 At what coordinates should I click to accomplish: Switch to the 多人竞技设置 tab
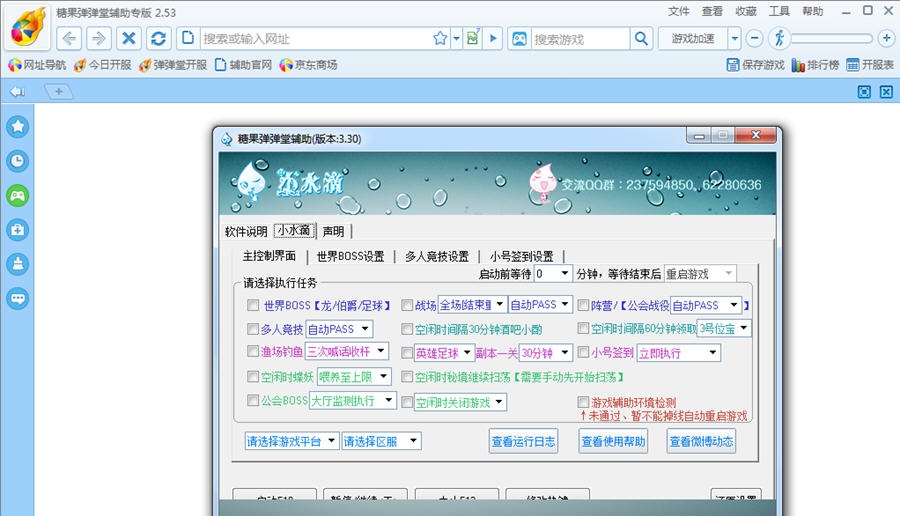coord(437,257)
